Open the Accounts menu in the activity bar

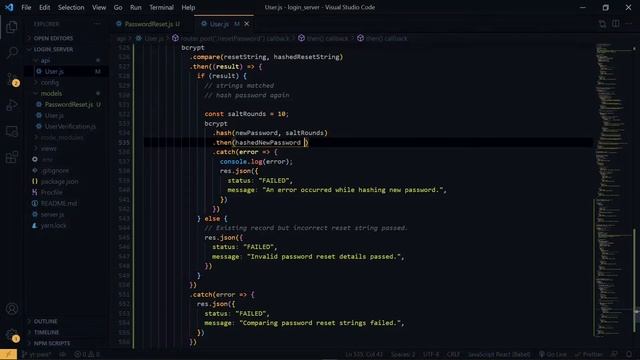point(12,309)
